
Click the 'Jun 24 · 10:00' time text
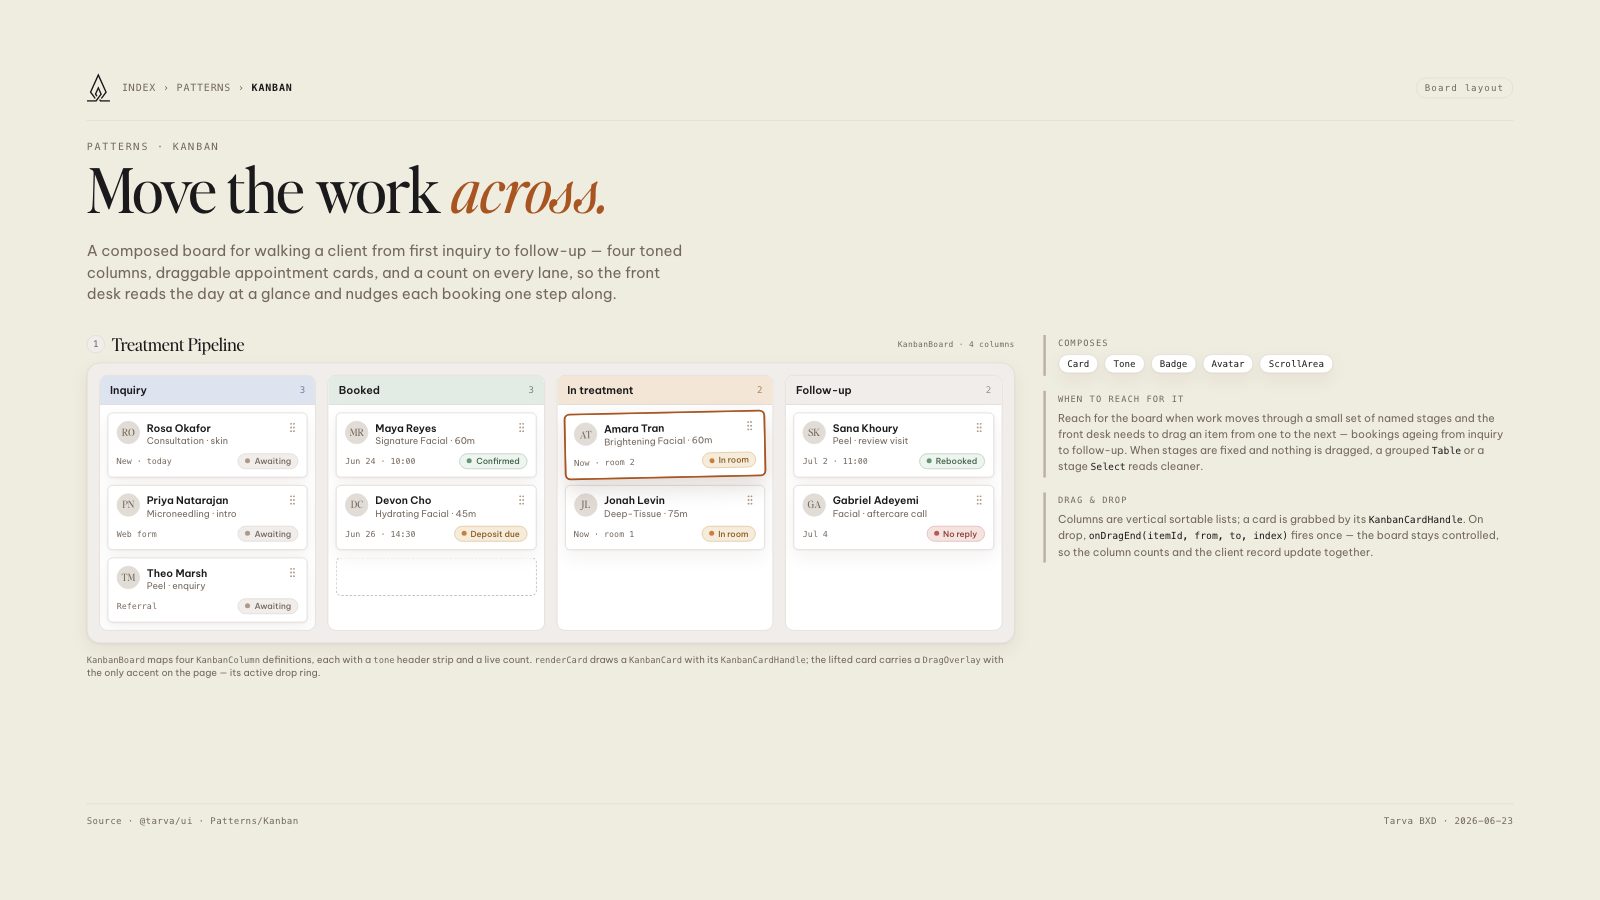coord(380,461)
